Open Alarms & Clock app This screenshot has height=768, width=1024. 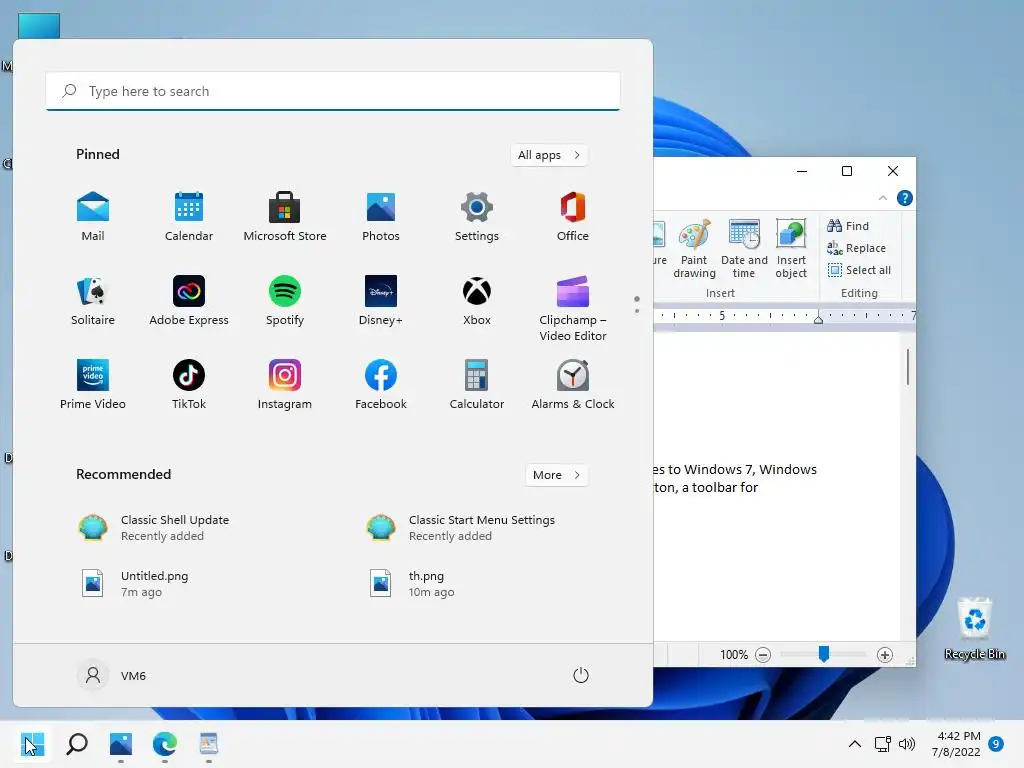[573, 385]
